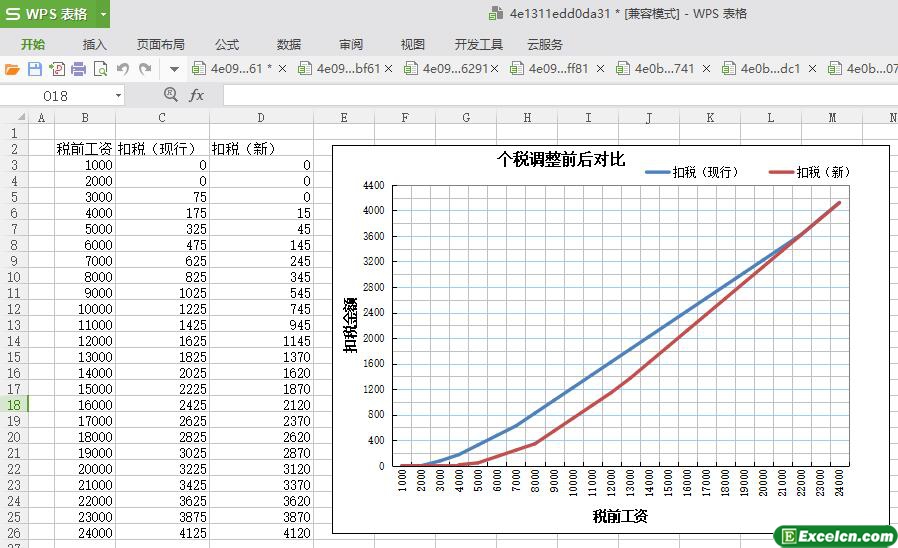The height and width of the screenshot is (548, 898).
Task: Open the WPS 表格 application menu dropdown
Action: pyautogui.click(x=103, y=14)
